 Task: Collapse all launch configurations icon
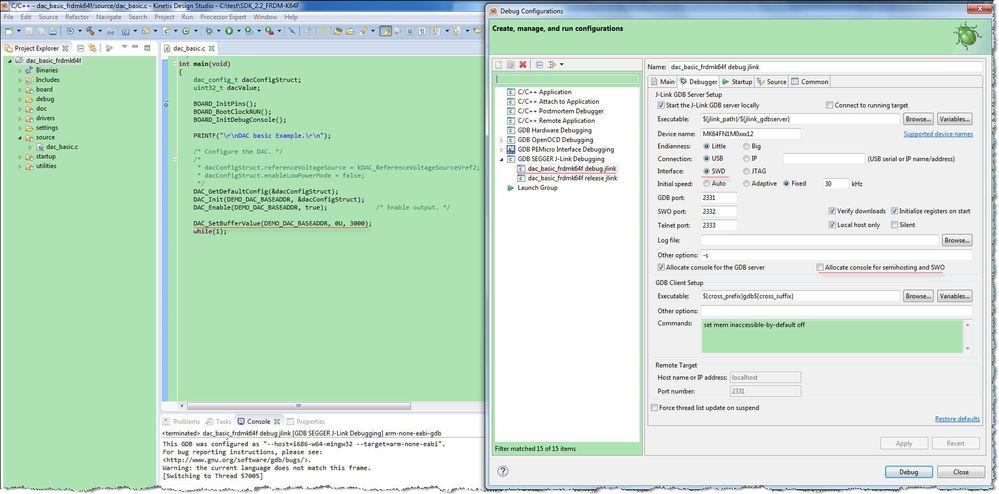pyautogui.click(x=539, y=65)
